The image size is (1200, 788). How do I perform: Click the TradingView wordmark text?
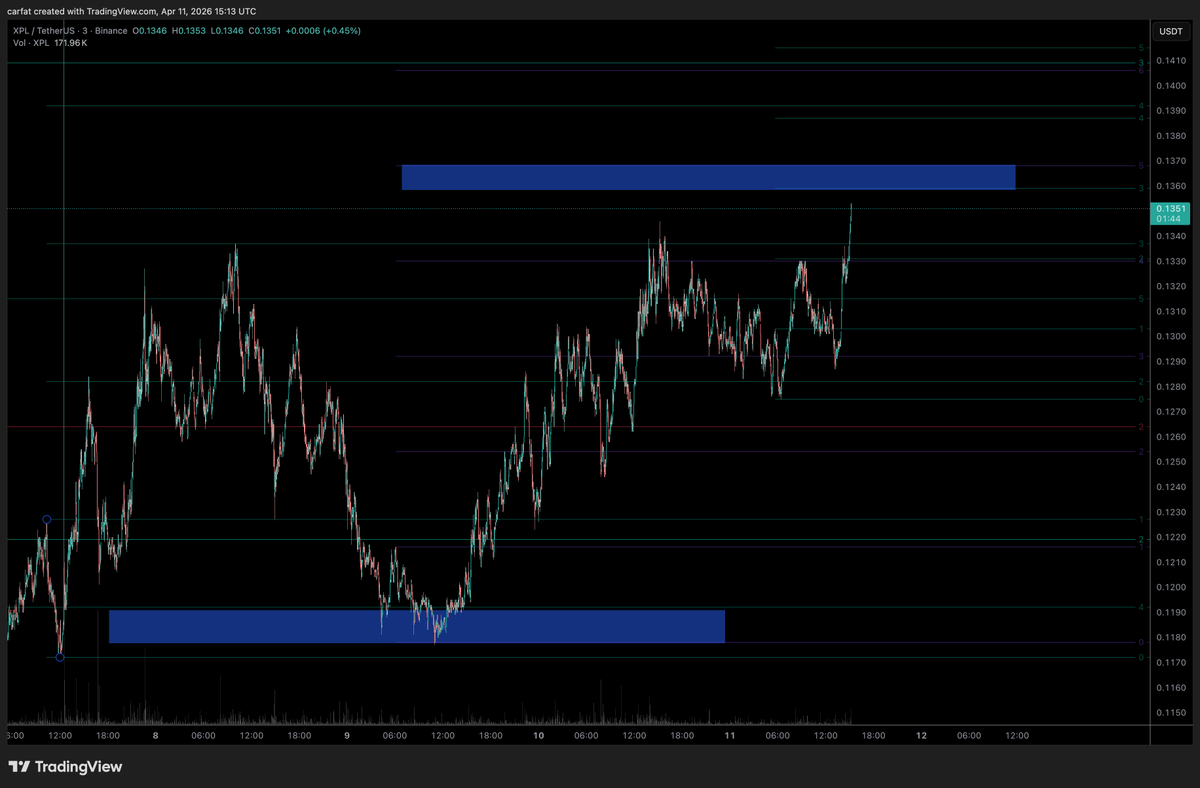coord(78,767)
